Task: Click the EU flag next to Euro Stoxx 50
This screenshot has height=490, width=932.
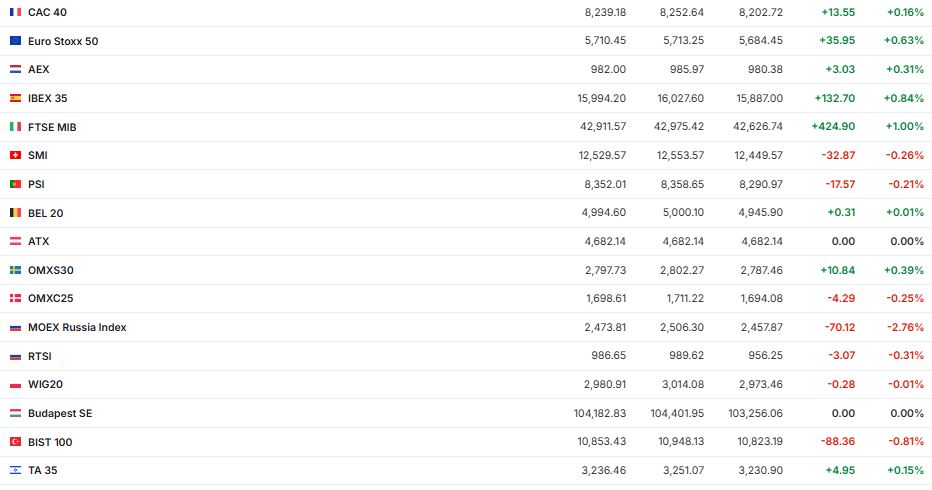Action: pos(15,41)
